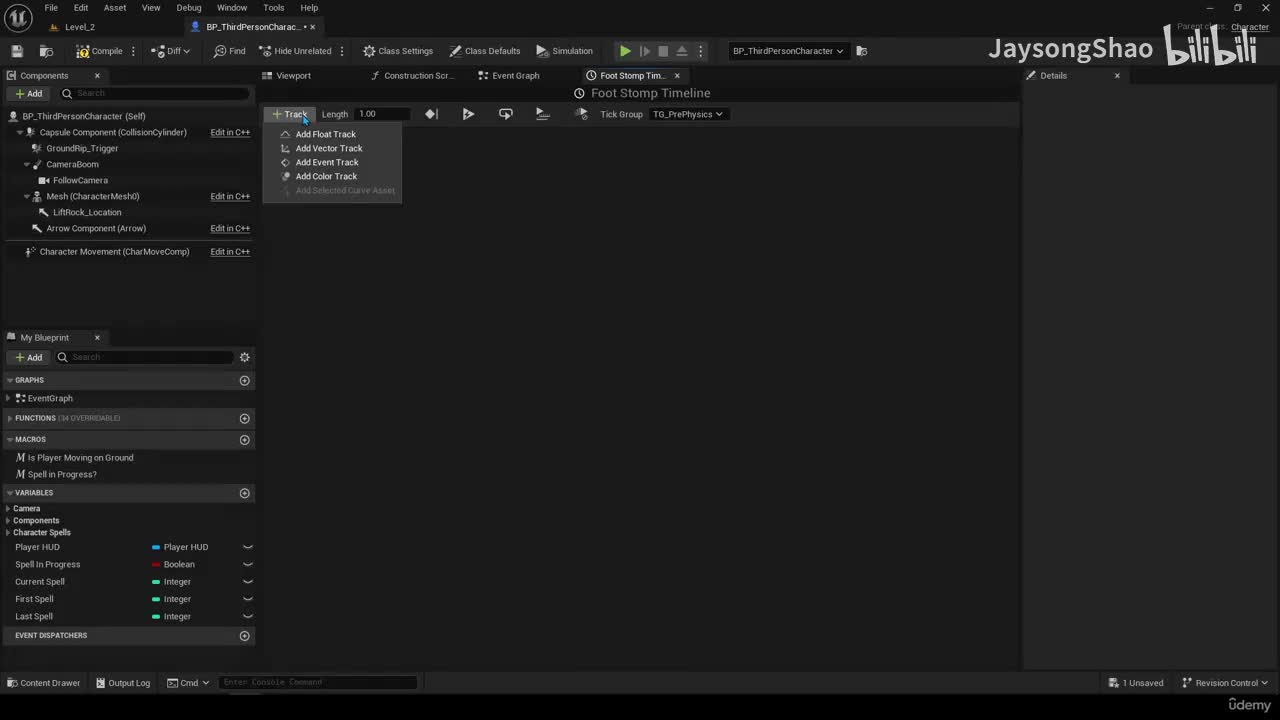Open the Tick Group TG_PrePhysics dropdown

coord(687,114)
